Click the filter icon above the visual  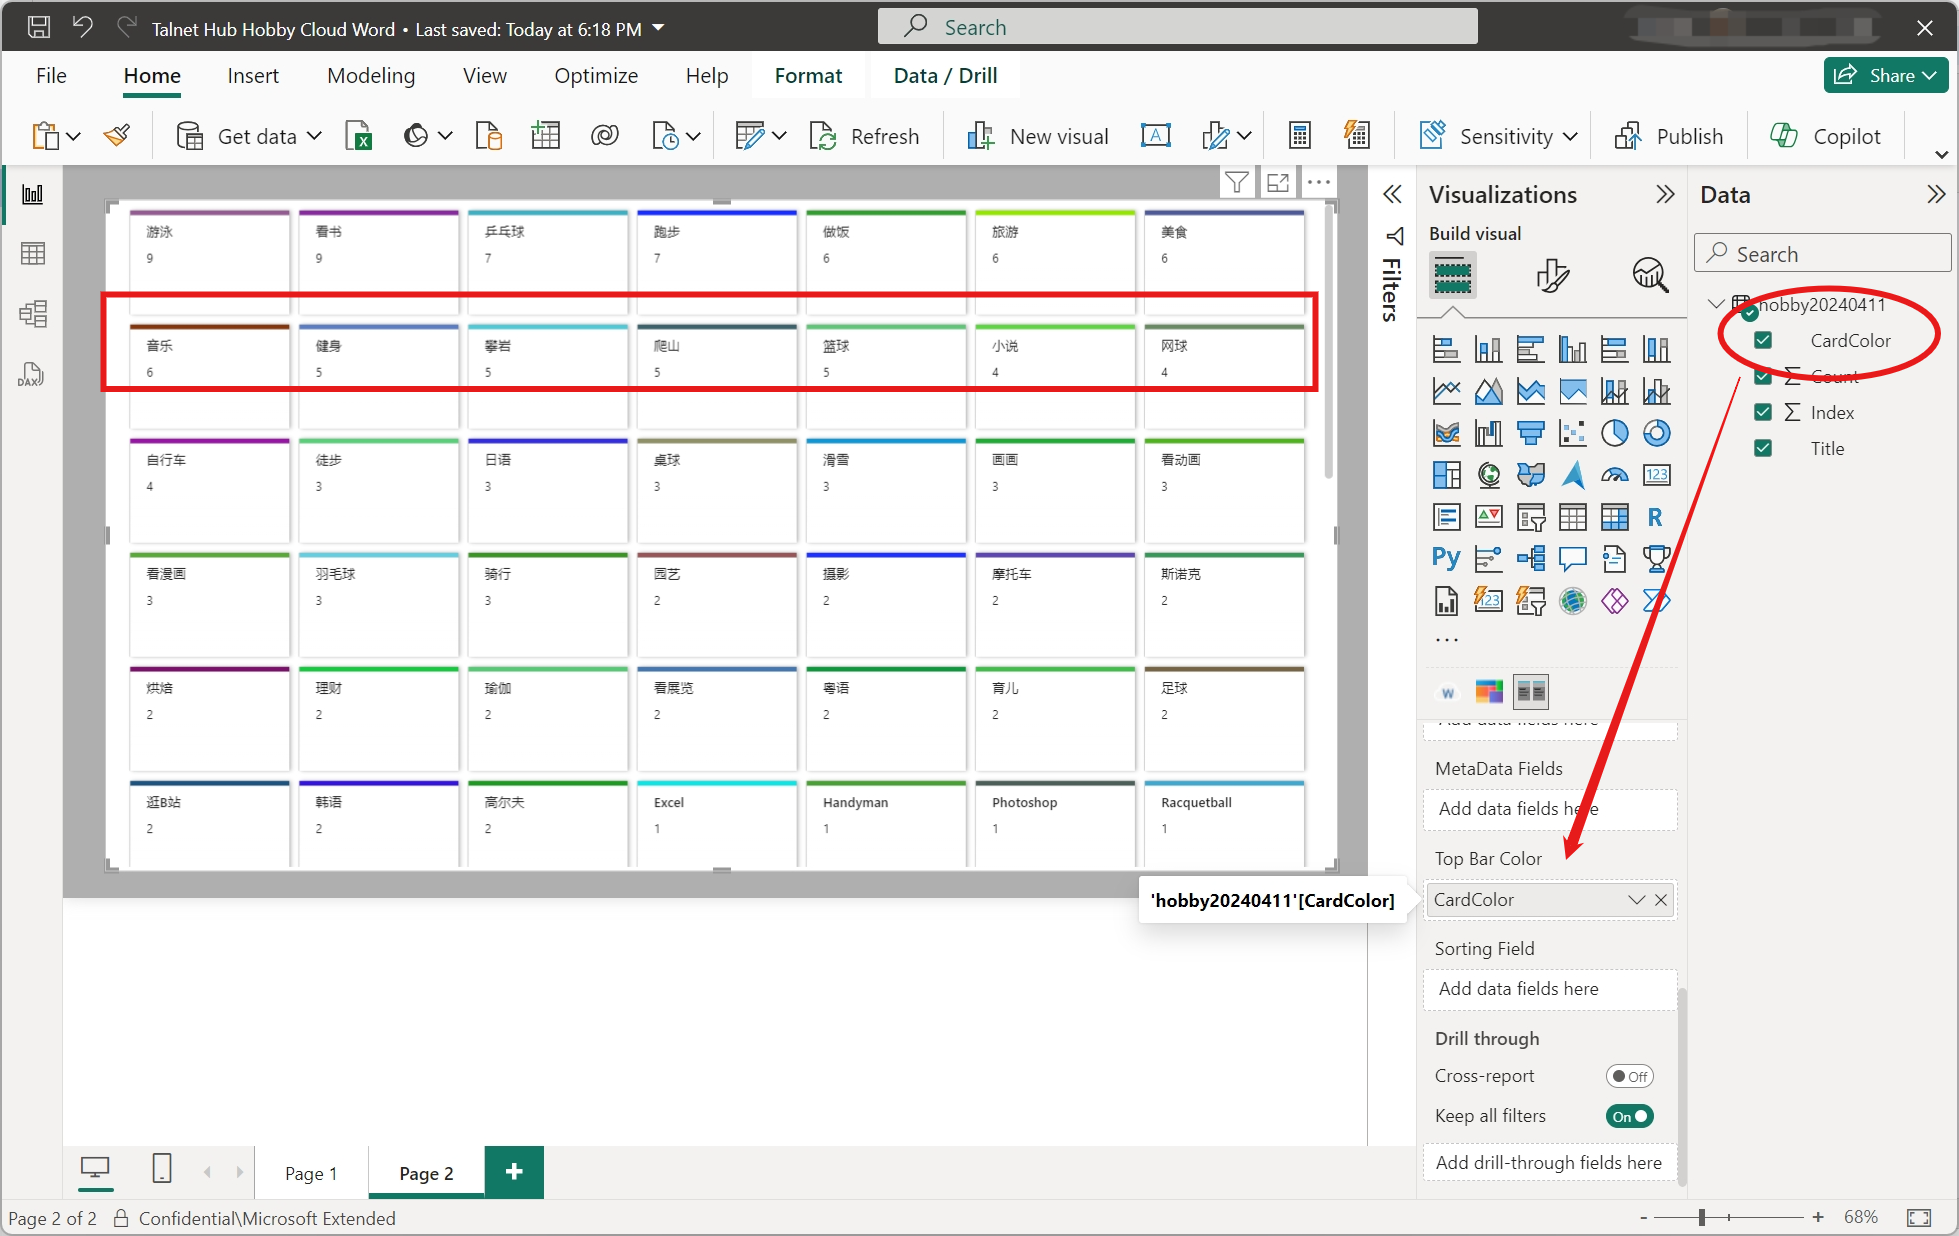click(x=1237, y=182)
